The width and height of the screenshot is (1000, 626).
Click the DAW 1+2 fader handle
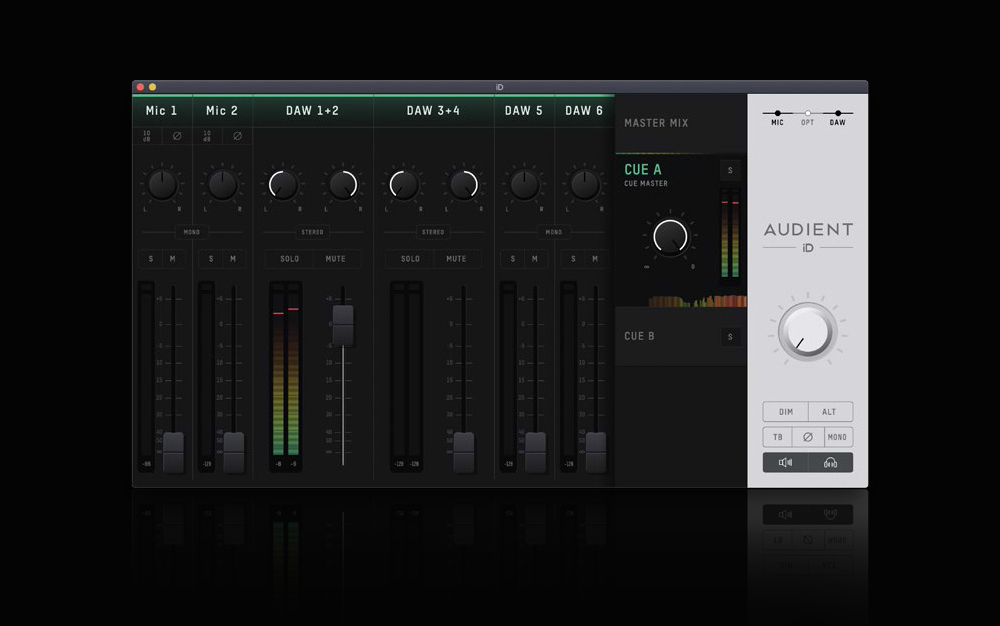pos(343,326)
